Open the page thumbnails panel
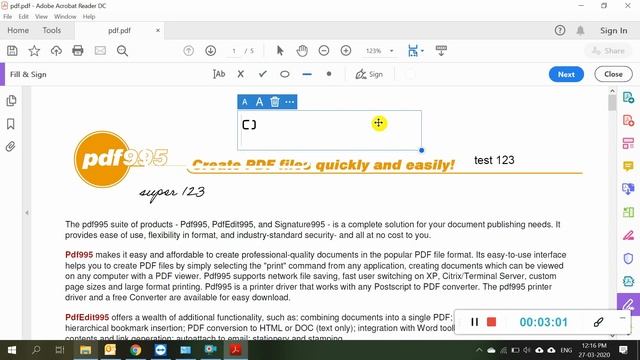This screenshot has width=640, height=360. click(11, 101)
